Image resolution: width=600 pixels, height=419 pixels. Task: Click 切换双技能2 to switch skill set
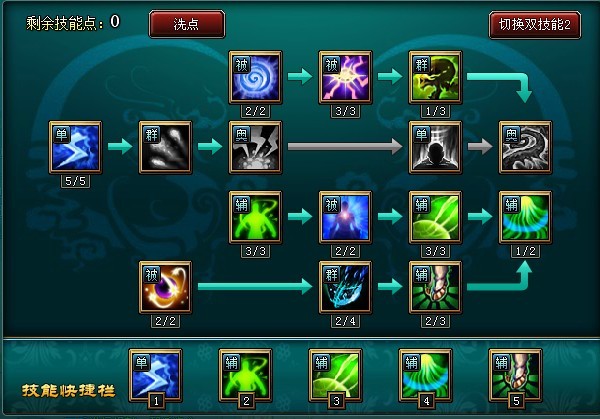click(535, 25)
